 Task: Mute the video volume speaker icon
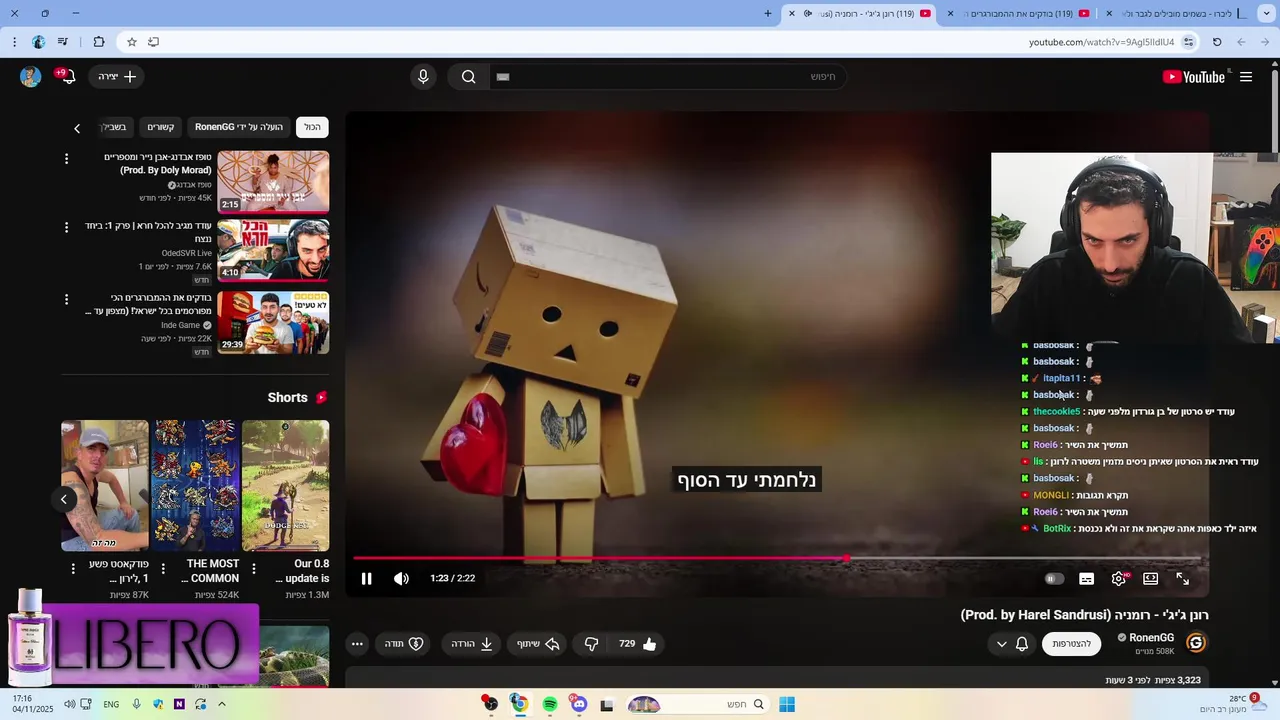tap(401, 579)
